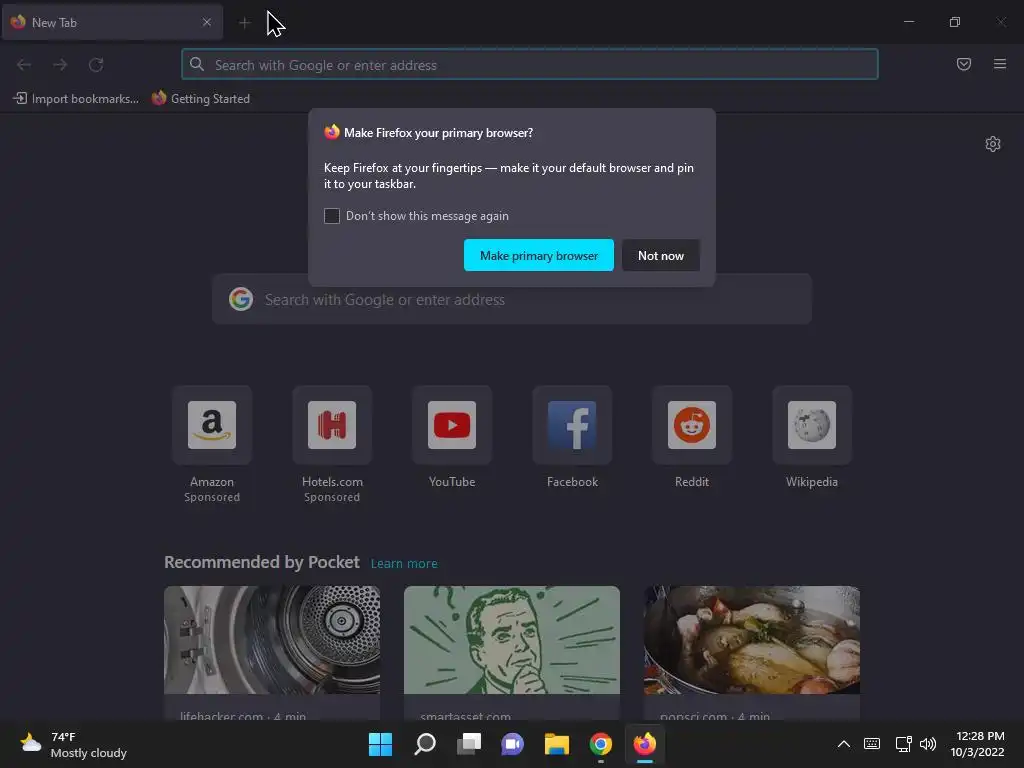Open the weather widget showing 74°F

click(73, 744)
